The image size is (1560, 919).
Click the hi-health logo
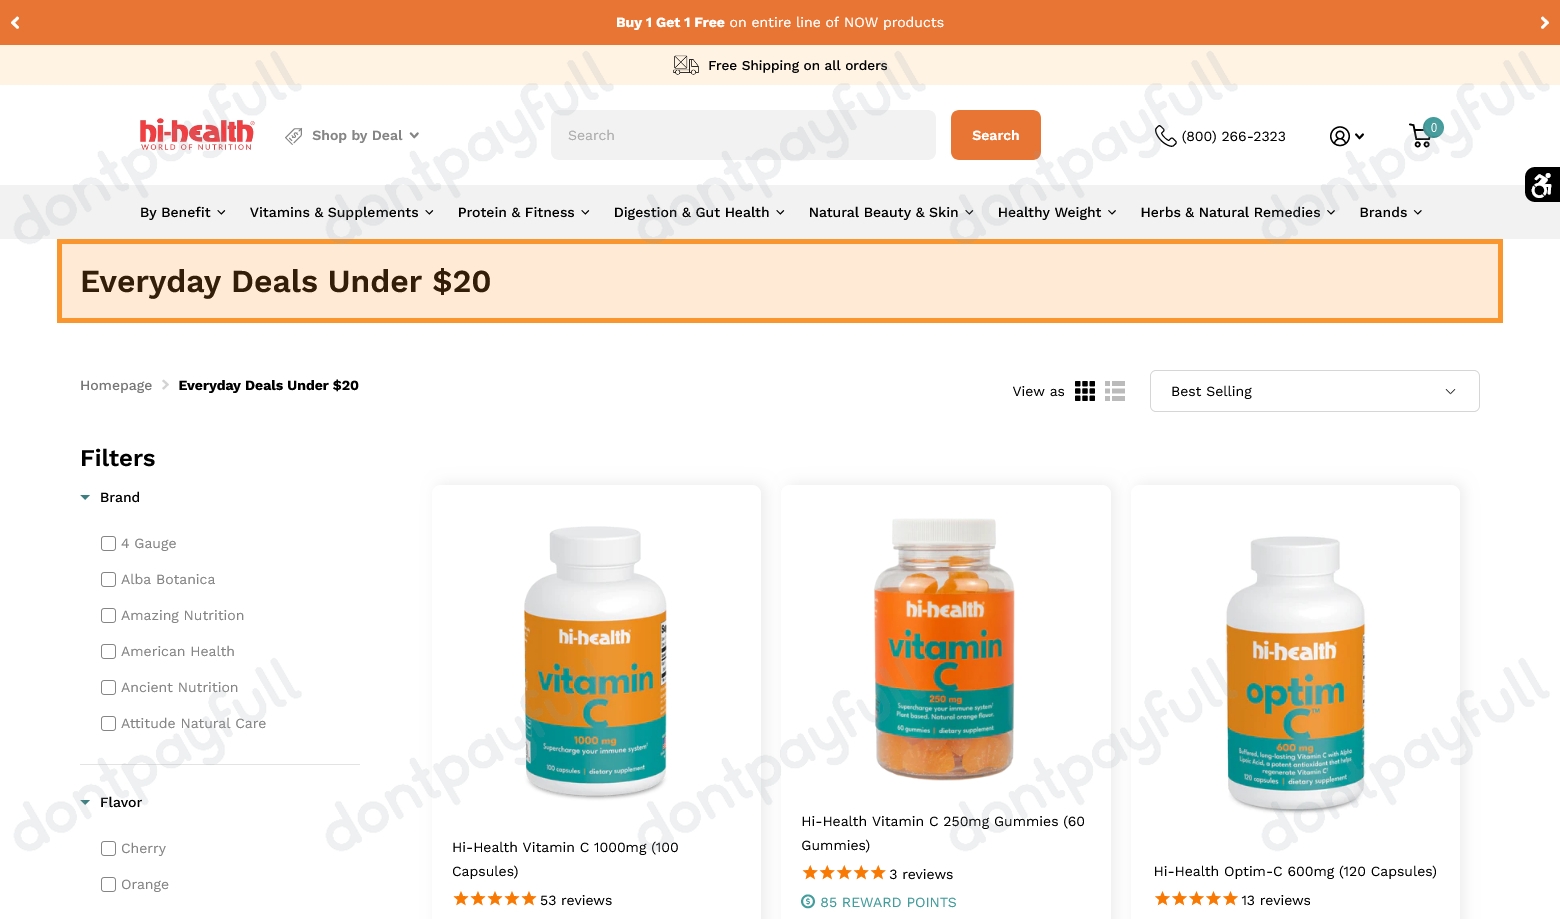point(197,135)
